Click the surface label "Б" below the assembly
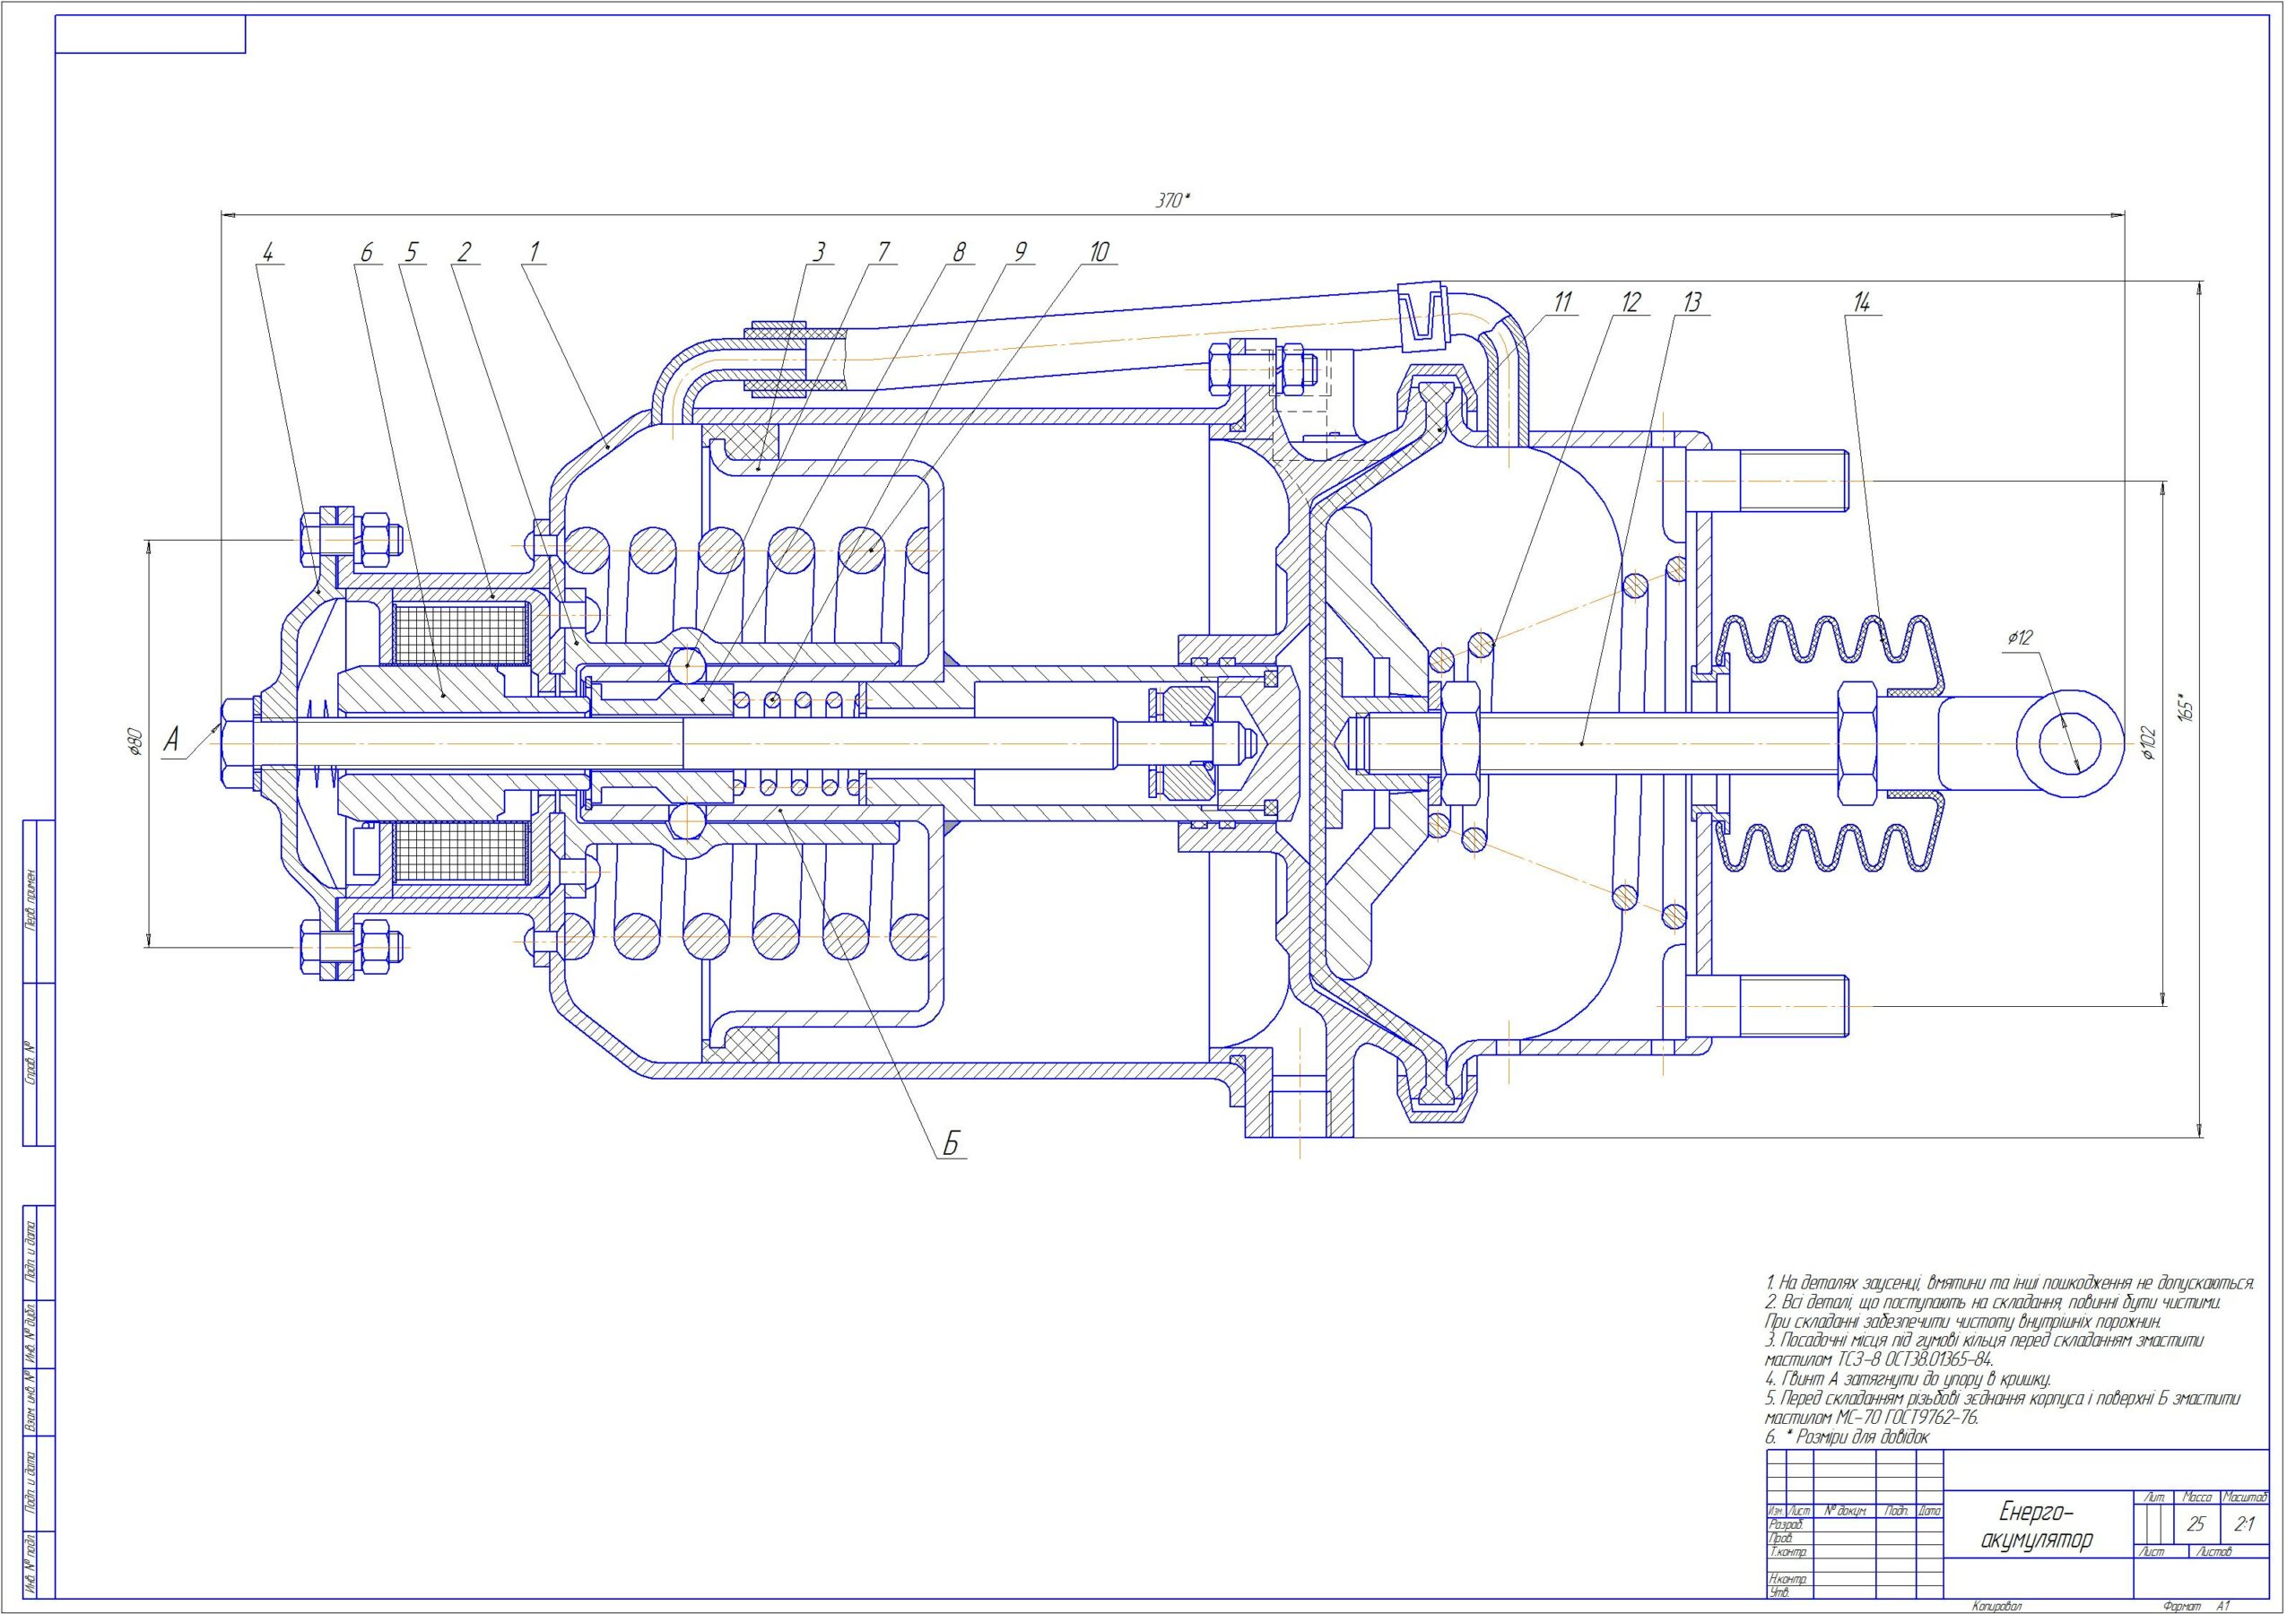This screenshot has height=1614, width=2296. pos(952,1144)
